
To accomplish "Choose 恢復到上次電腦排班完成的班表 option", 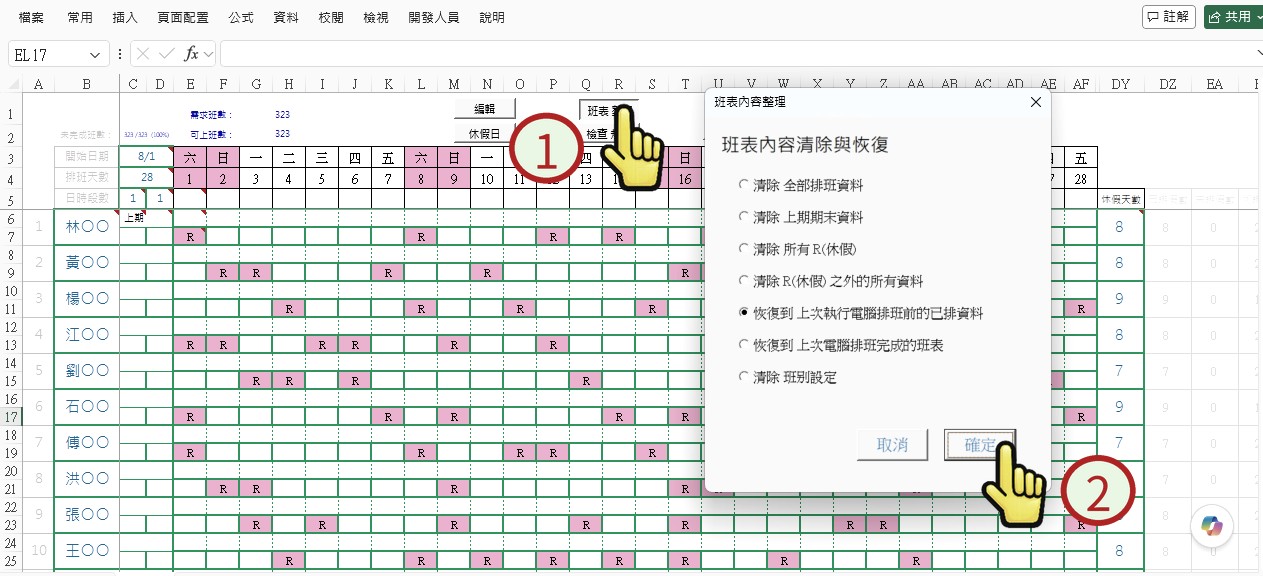I will [743, 345].
